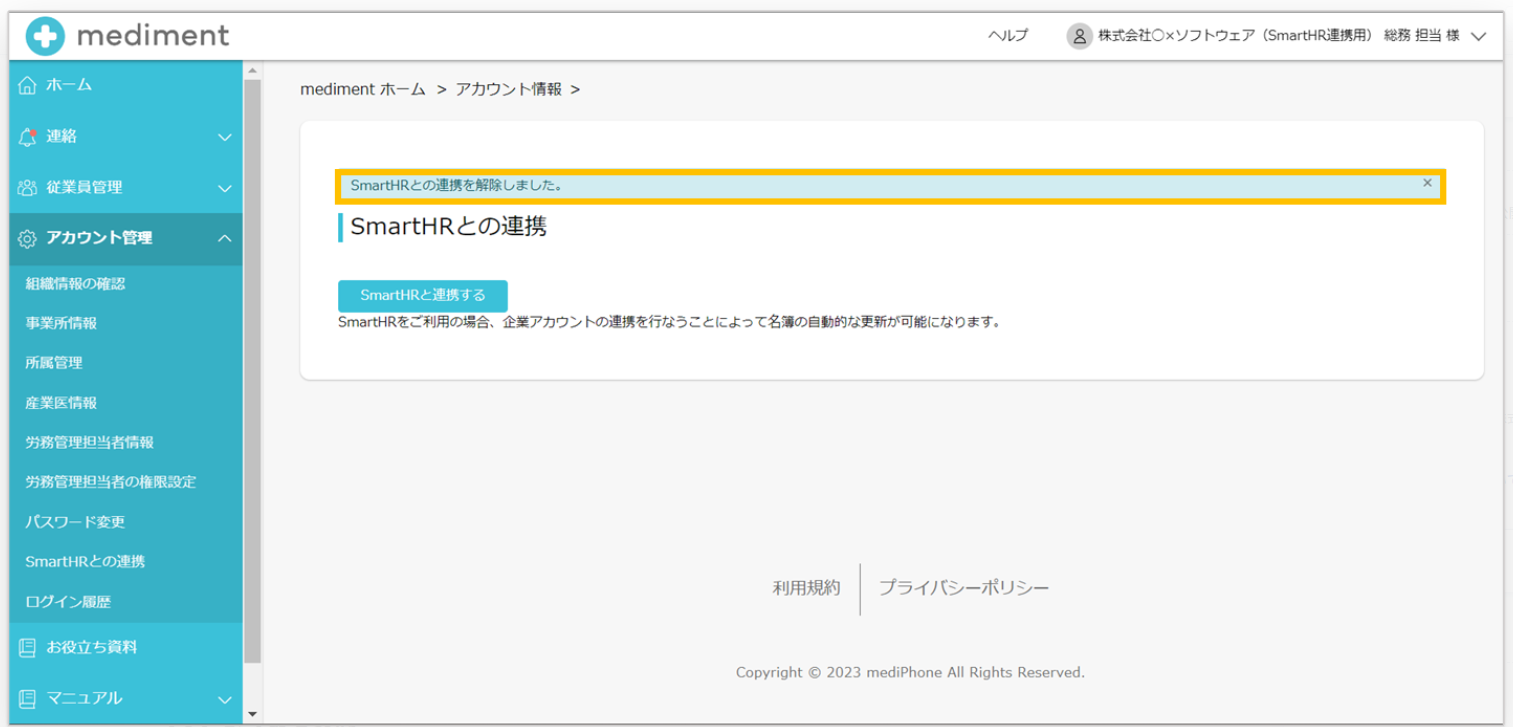Click the sidebar scrollbar up arrow

[252, 70]
